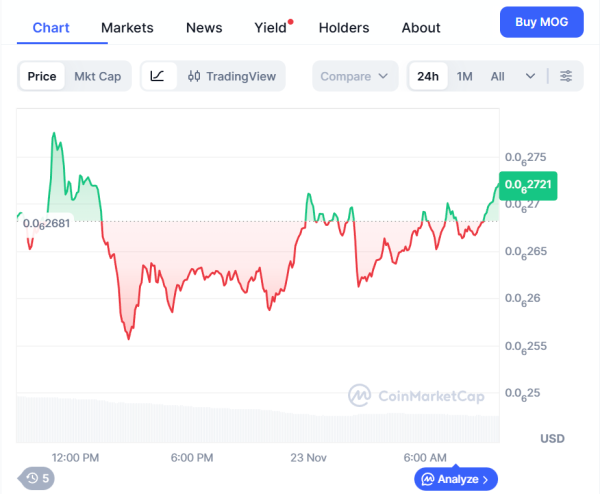
Task: Click the volume bars below the chart
Action: pyautogui.click(x=250, y=420)
